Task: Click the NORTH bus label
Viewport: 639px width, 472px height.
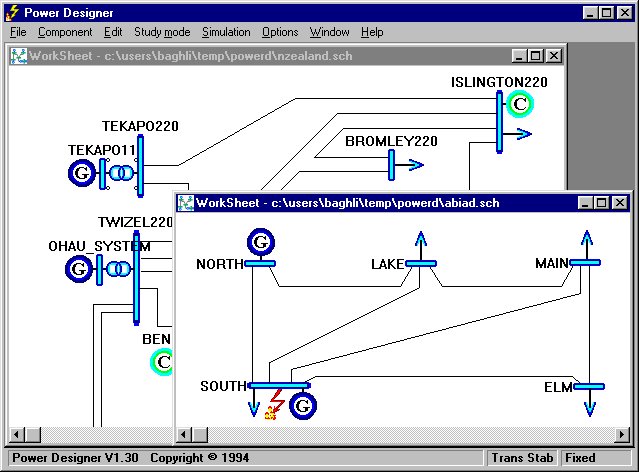Action: click(220, 264)
